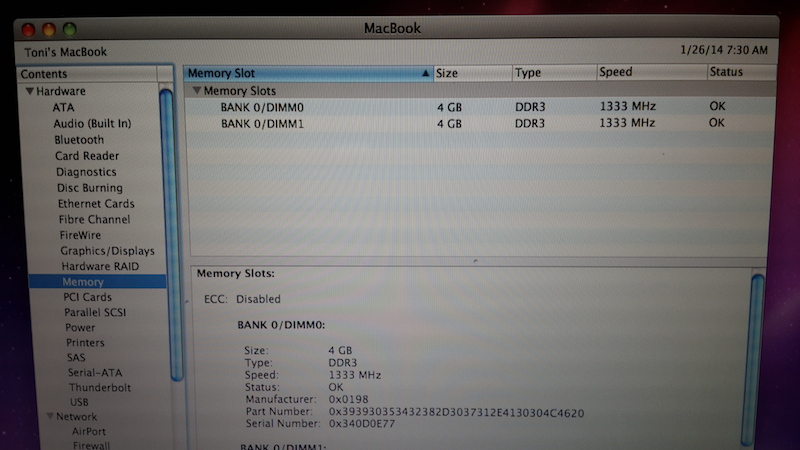This screenshot has width=800, height=450.
Task: Sort by the Size column header
Action: [x=470, y=73]
